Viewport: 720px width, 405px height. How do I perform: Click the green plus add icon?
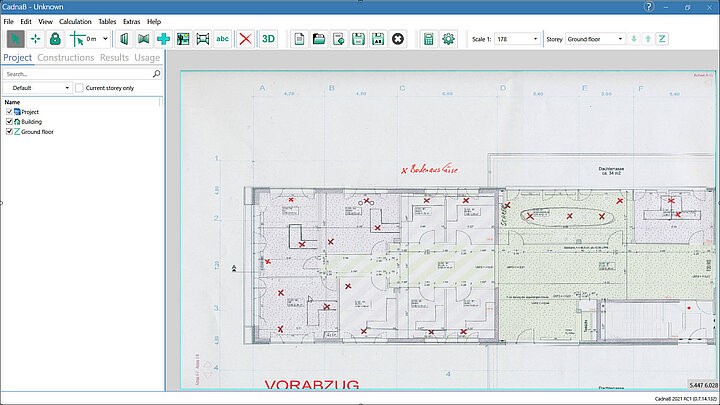coord(163,39)
